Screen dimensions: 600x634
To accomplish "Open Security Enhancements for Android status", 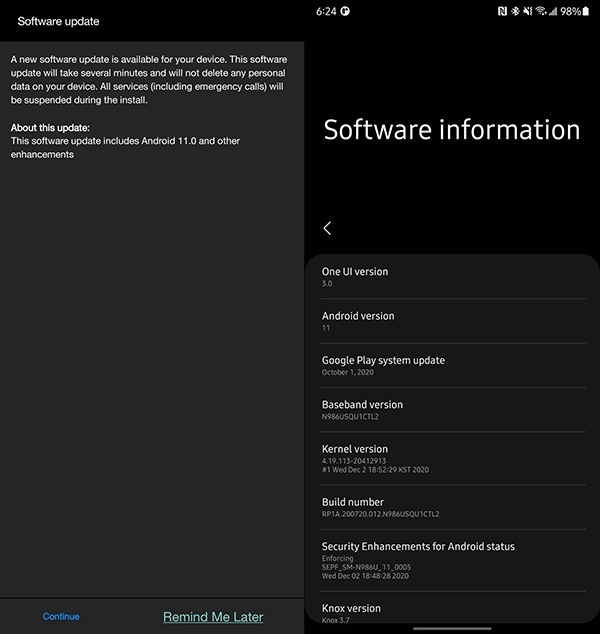I will (452, 561).
